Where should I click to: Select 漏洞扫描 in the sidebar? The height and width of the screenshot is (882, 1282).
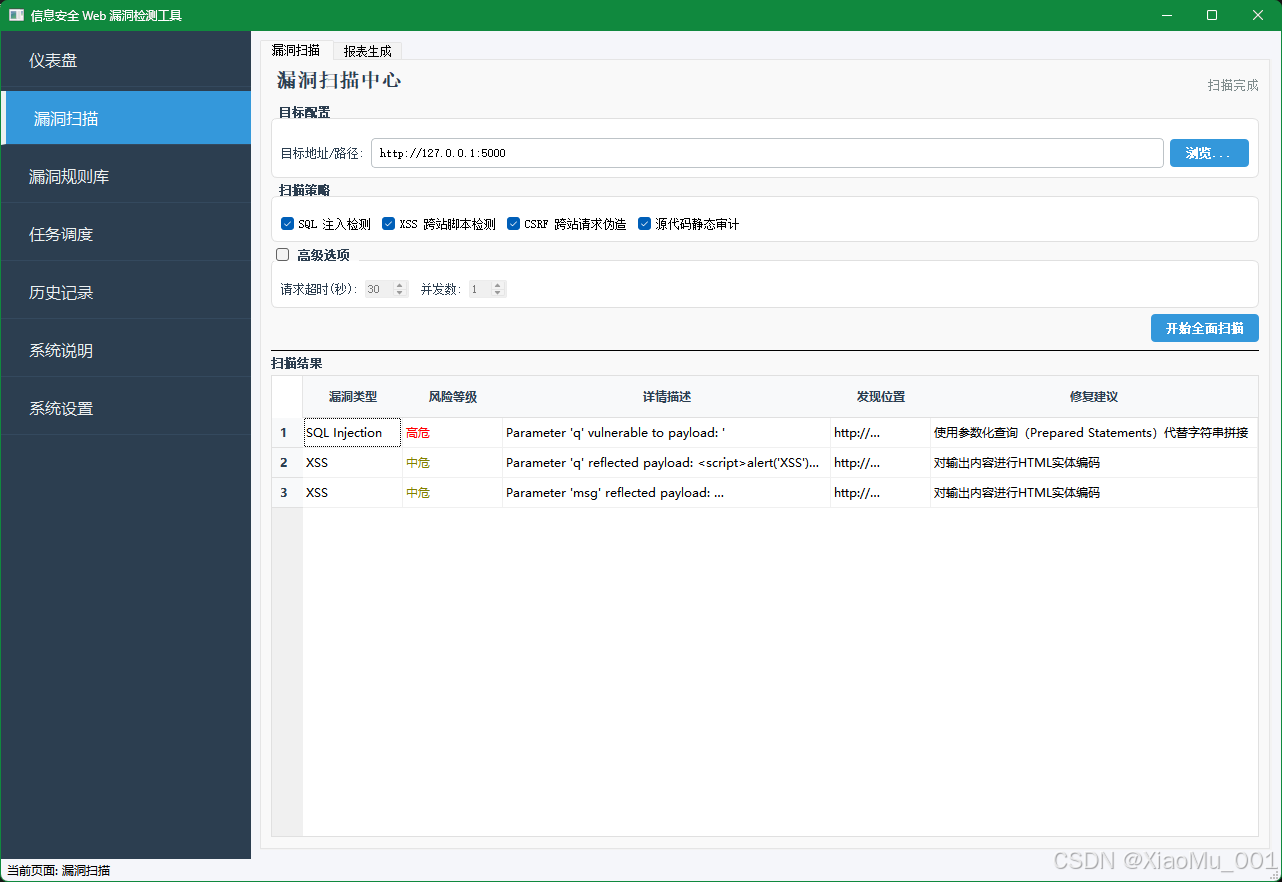[x=126, y=118]
